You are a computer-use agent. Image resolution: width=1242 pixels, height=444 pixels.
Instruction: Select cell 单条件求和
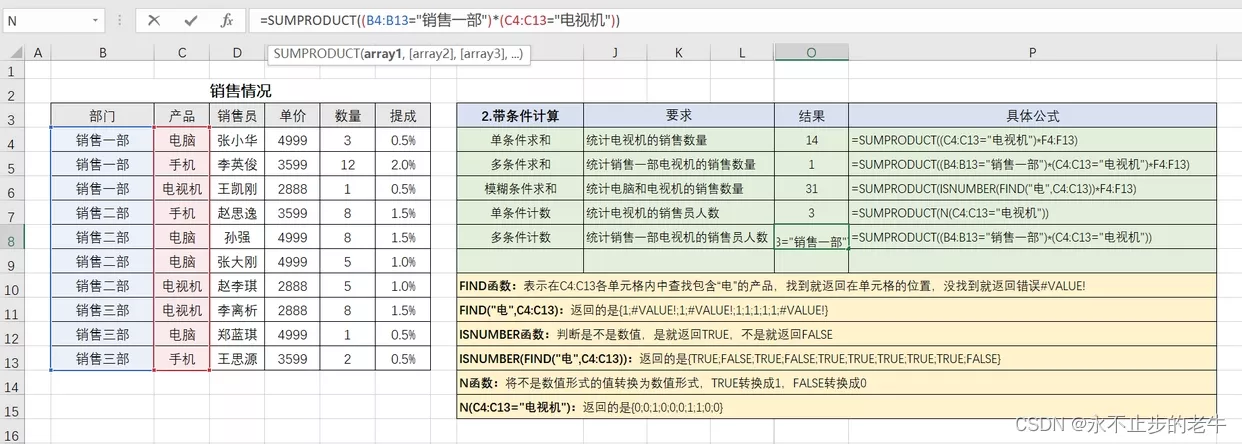(519, 140)
